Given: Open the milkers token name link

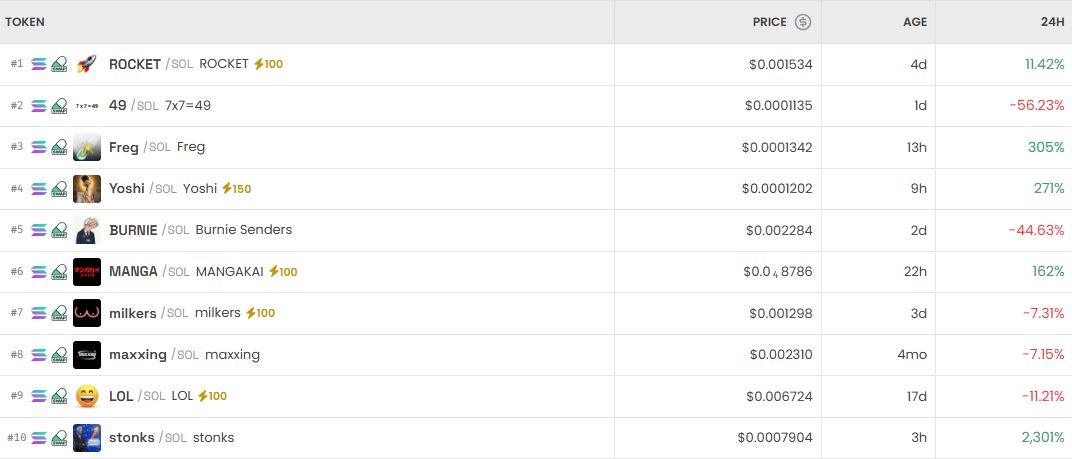Looking at the screenshot, I should [x=133, y=313].
